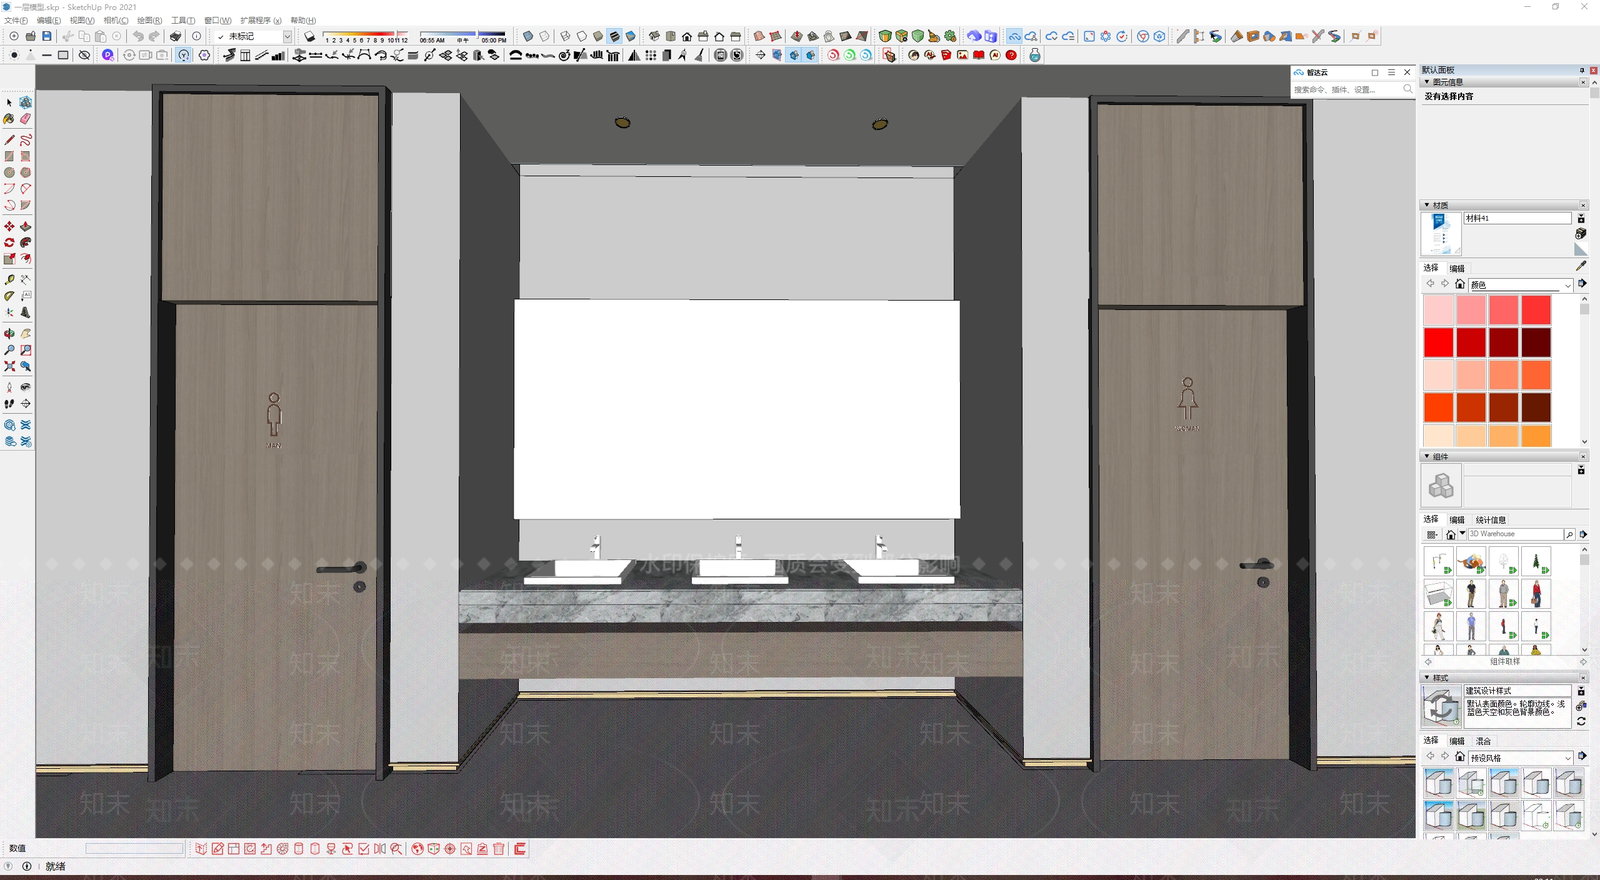The width and height of the screenshot is (1600, 880).
Task: Open the 视图(V) View menu
Action: (x=82, y=20)
